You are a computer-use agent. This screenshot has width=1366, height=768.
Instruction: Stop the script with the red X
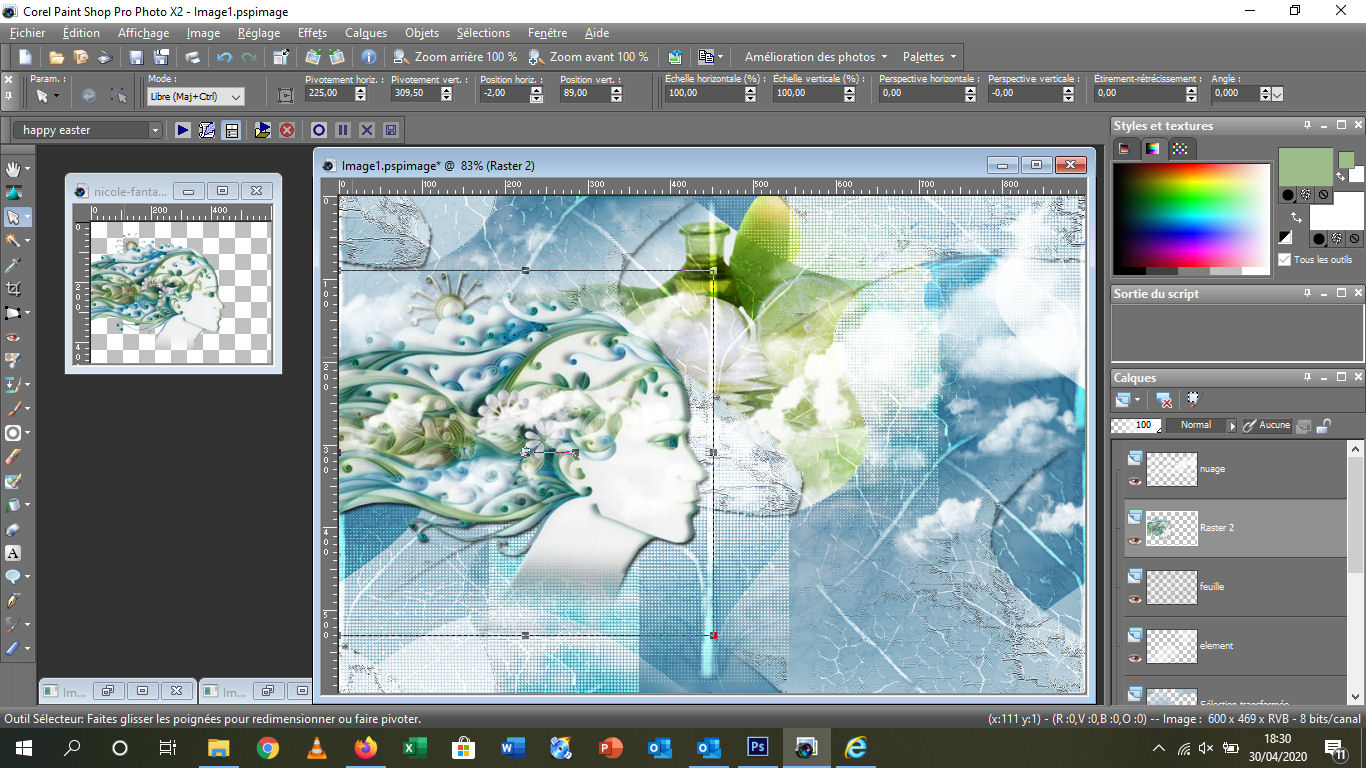[x=287, y=130]
